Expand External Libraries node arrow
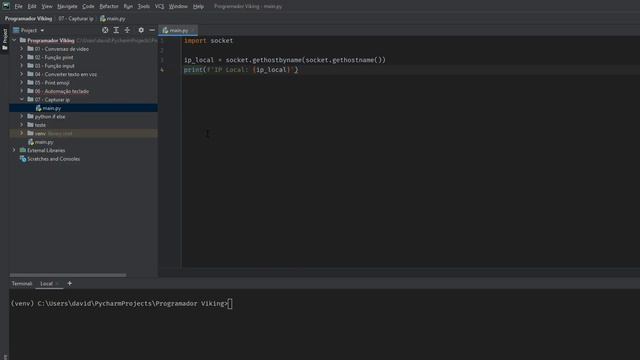The width and height of the screenshot is (640, 360). (14, 150)
